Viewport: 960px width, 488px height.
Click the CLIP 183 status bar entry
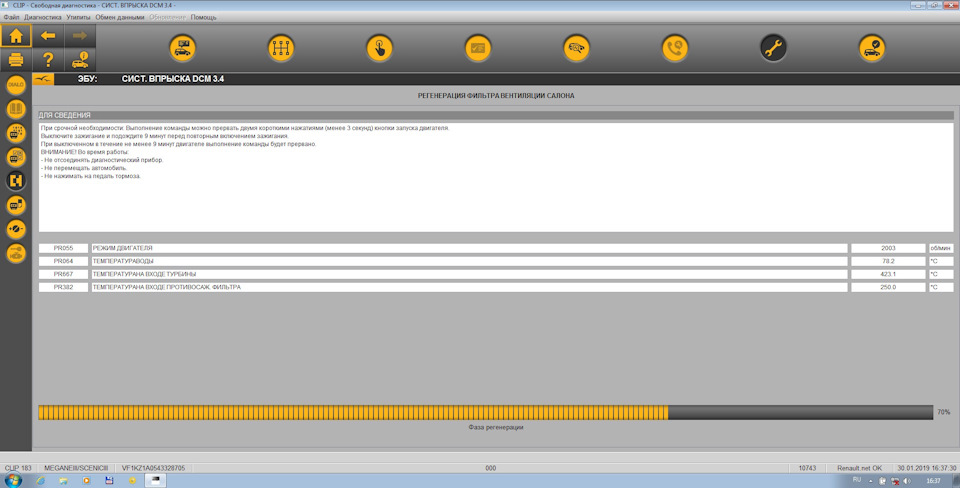18,468
